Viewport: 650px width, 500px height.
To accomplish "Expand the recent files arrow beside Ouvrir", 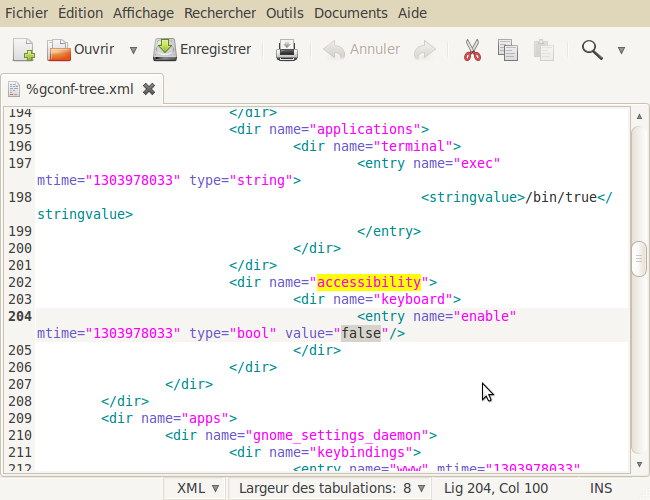I will [133, 51].
